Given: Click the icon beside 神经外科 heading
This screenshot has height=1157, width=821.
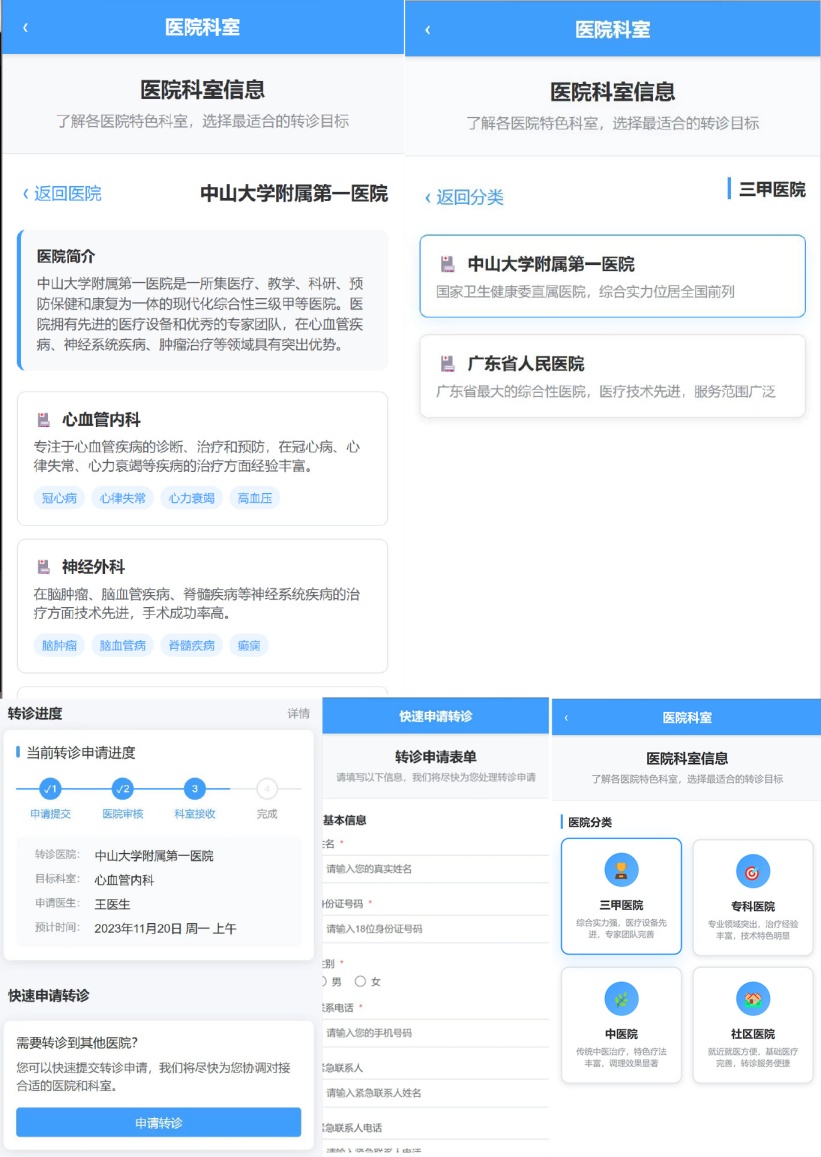Looking at the screenshot, I should (44, 567).
